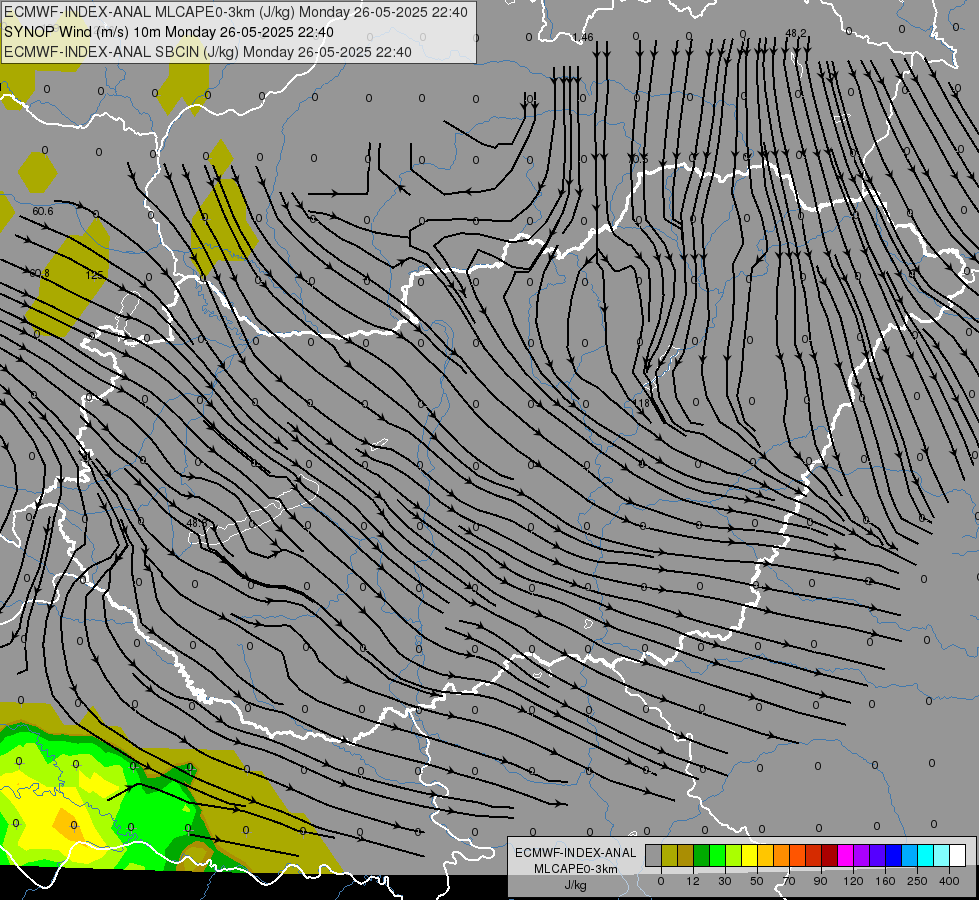Select the pure blue legend swatch

894,855
